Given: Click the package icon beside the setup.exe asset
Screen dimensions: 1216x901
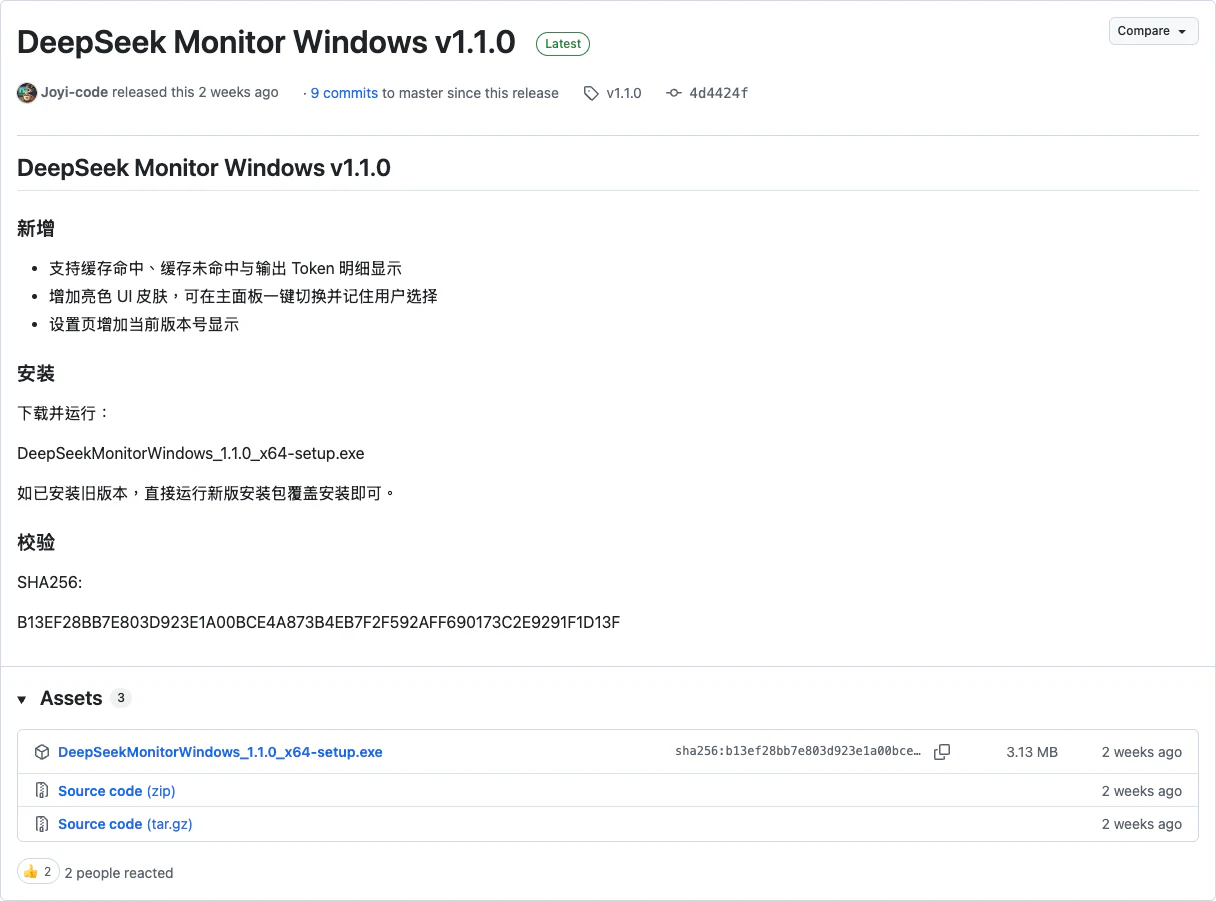Looking at the screenshot, I should 42,752.
